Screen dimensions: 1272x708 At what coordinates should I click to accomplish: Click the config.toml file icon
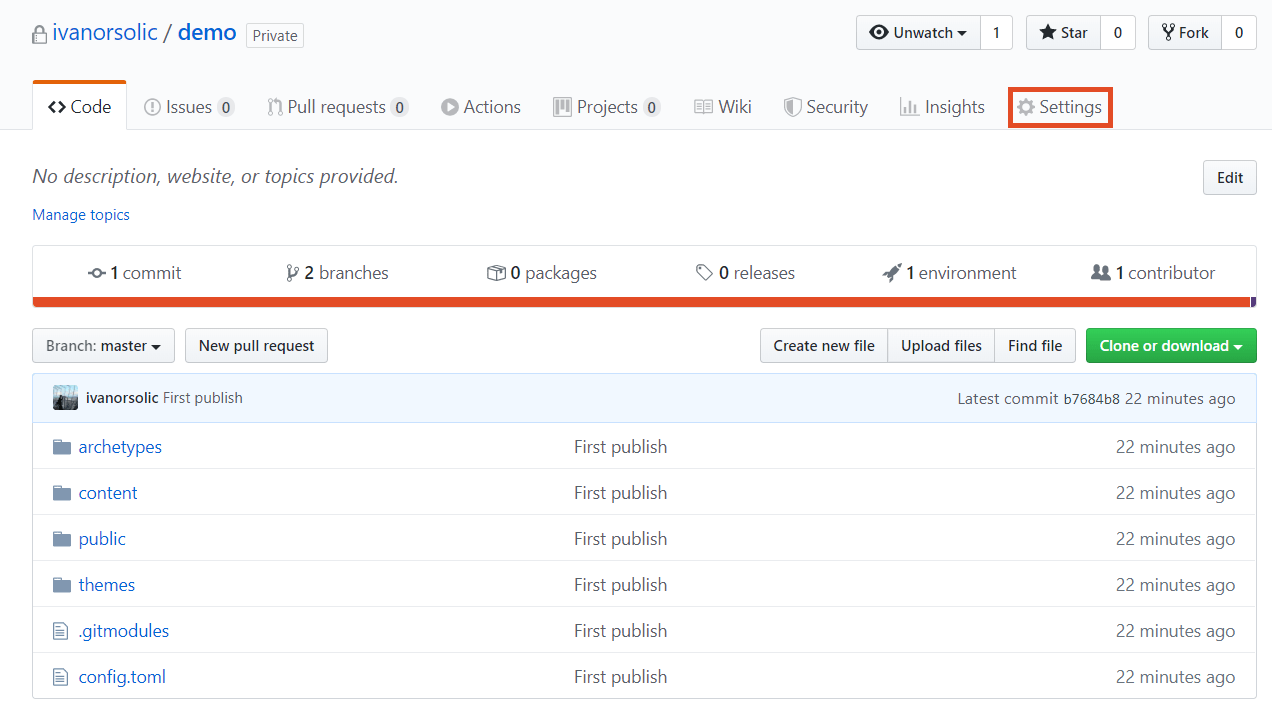pos(62,677)
